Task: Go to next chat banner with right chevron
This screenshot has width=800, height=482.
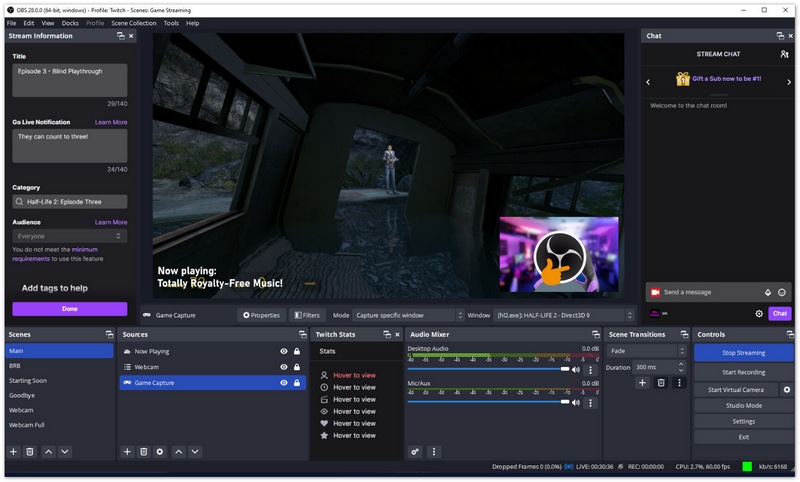Action: (x=789, y=82)
